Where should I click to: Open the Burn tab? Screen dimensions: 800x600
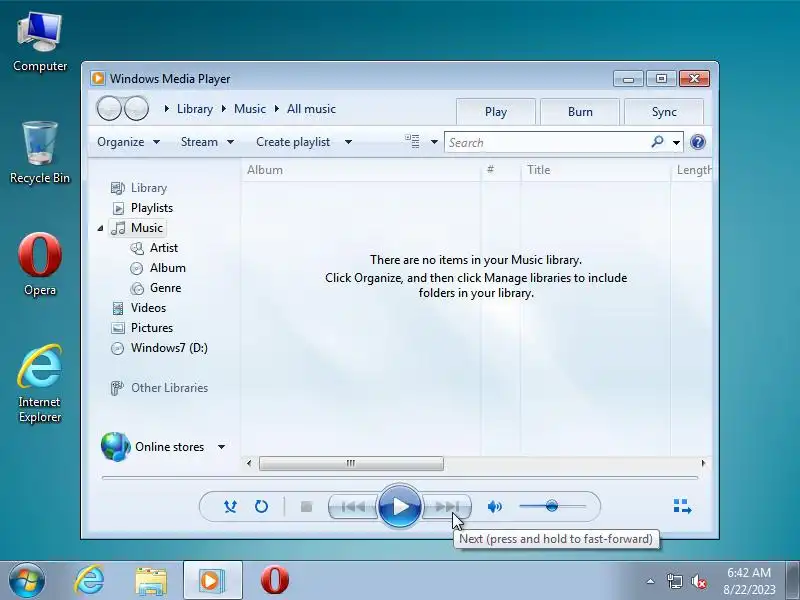(580, 112)
